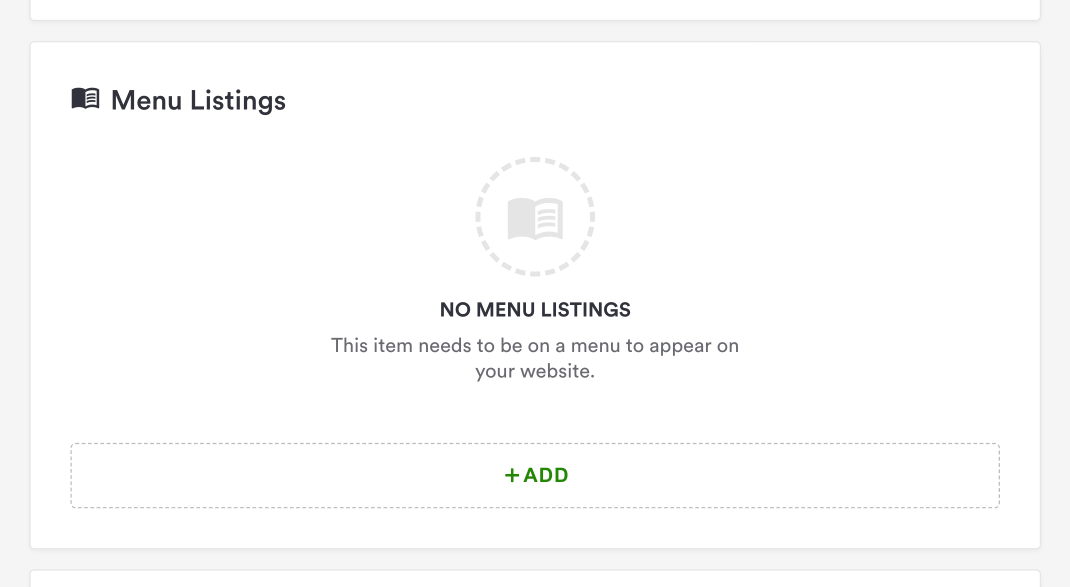Click the dashed circle book placeholder icon
The height and width of the screenshot is (587, 1070).
(x=535, y=216)
